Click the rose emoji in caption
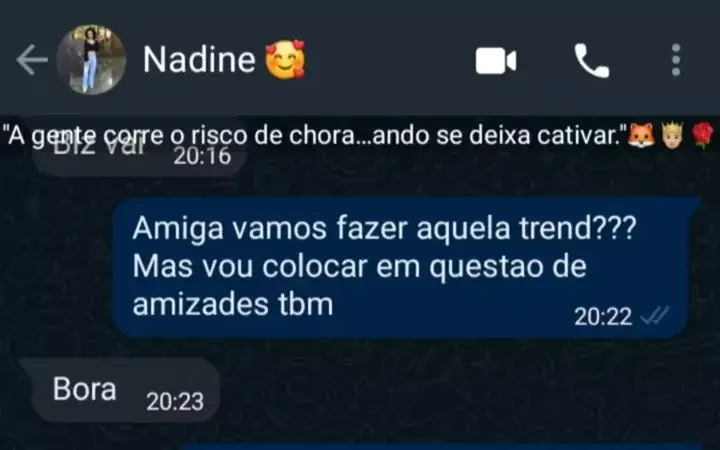720x450 pixels. [x=703, y=135]
